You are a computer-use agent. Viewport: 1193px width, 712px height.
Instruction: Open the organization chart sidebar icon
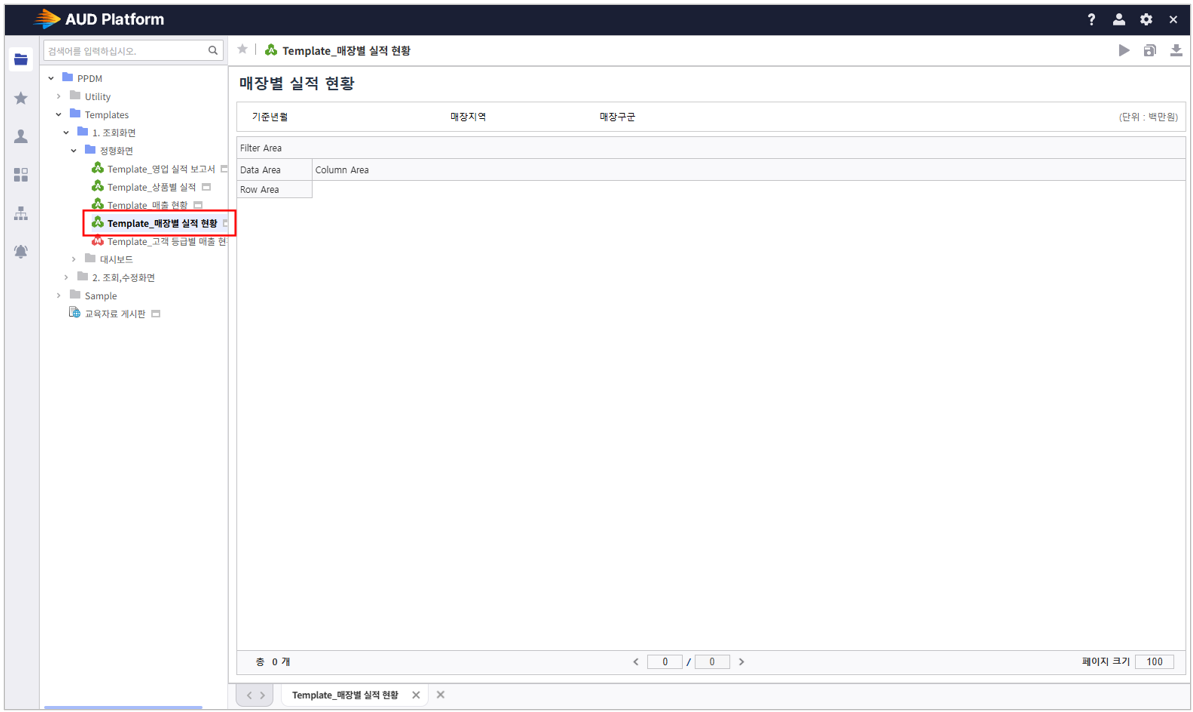pyautogui.click(x=21, y=214)
